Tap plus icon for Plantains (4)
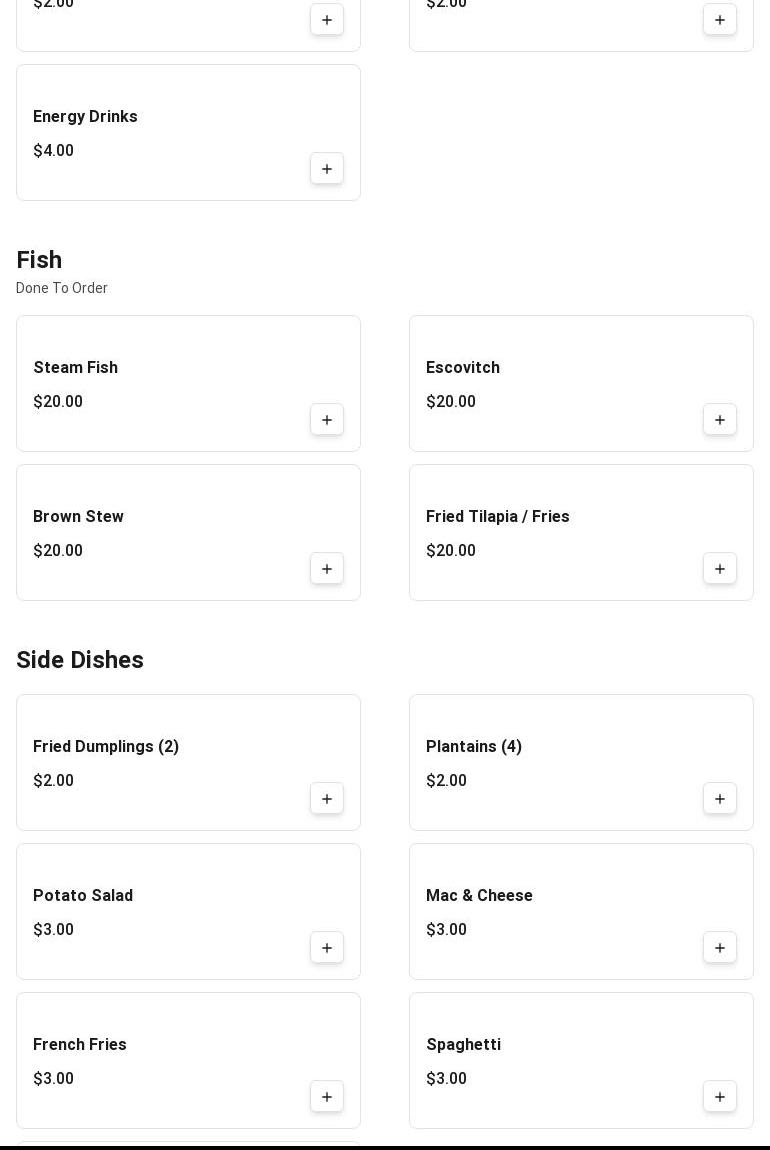This screenshot has width=770, height=1150. click(720, 799)
